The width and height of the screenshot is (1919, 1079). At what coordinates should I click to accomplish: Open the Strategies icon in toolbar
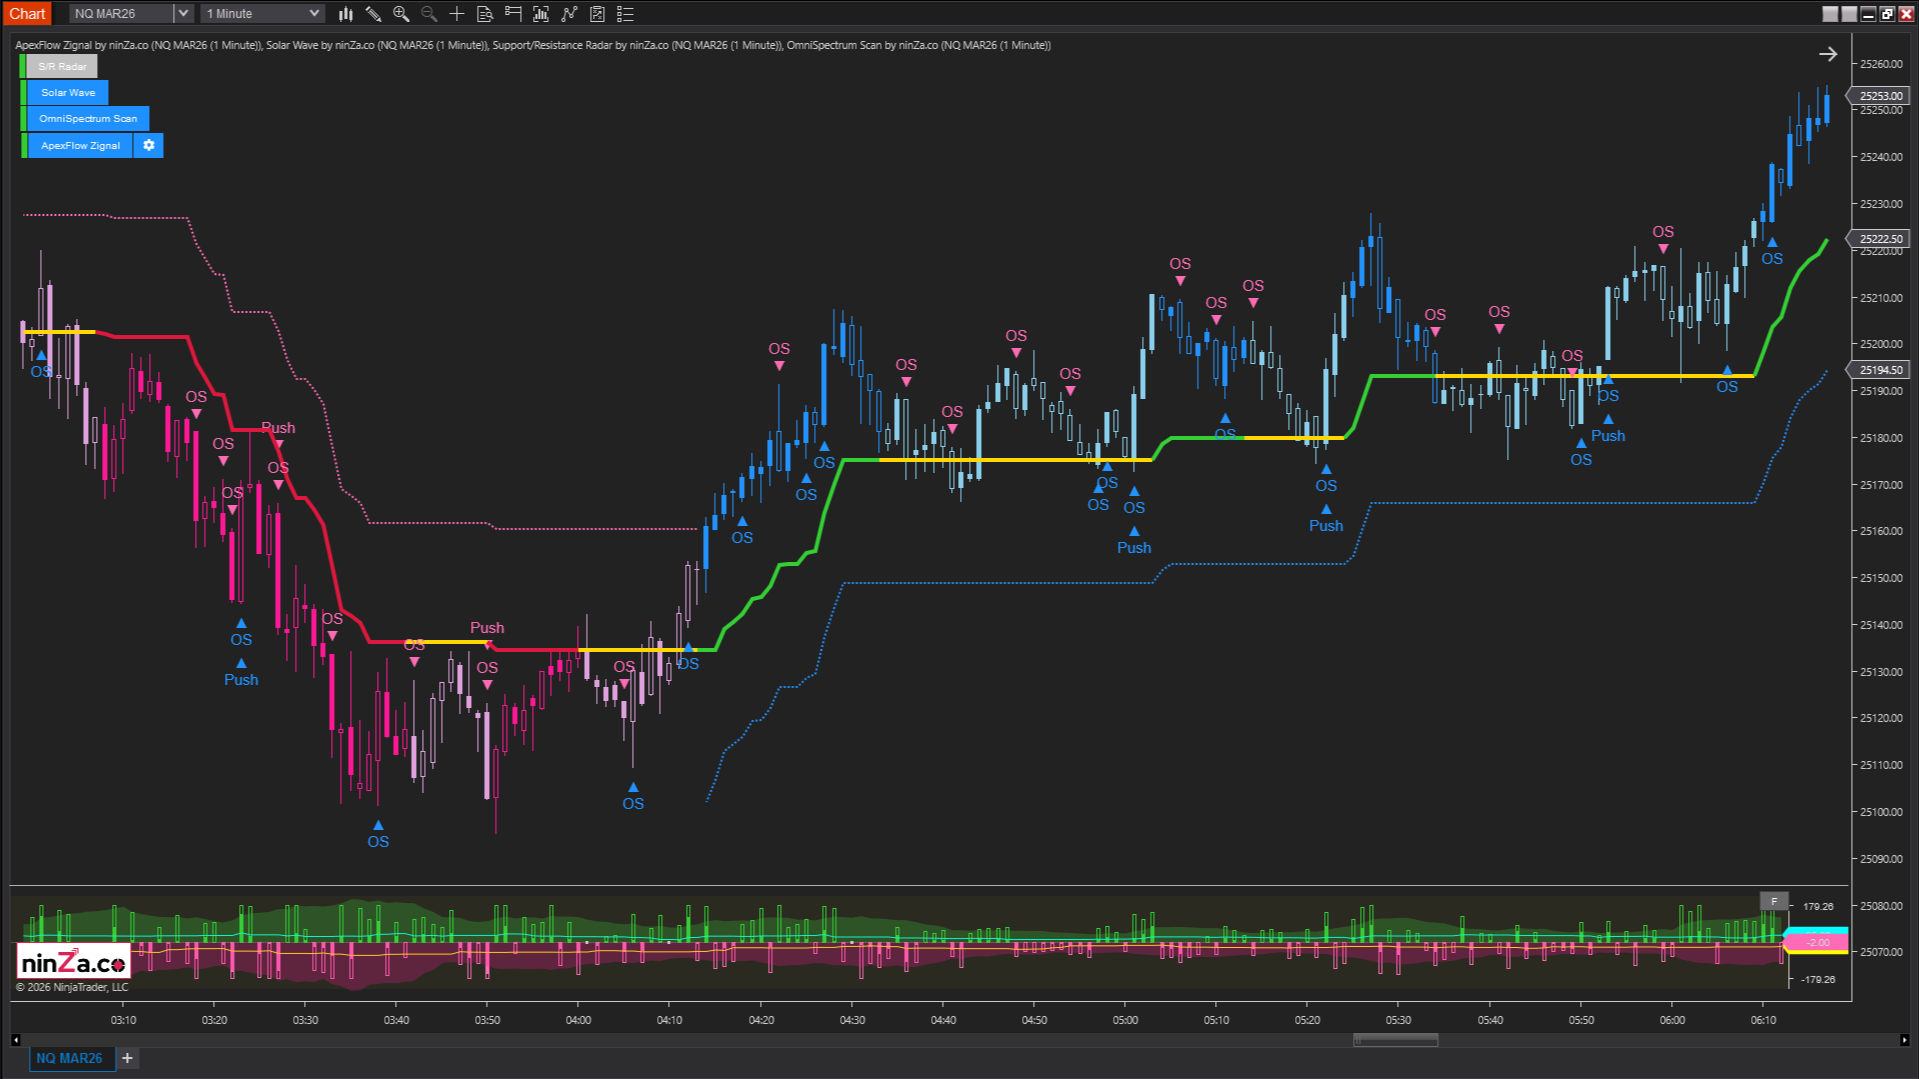597,14
